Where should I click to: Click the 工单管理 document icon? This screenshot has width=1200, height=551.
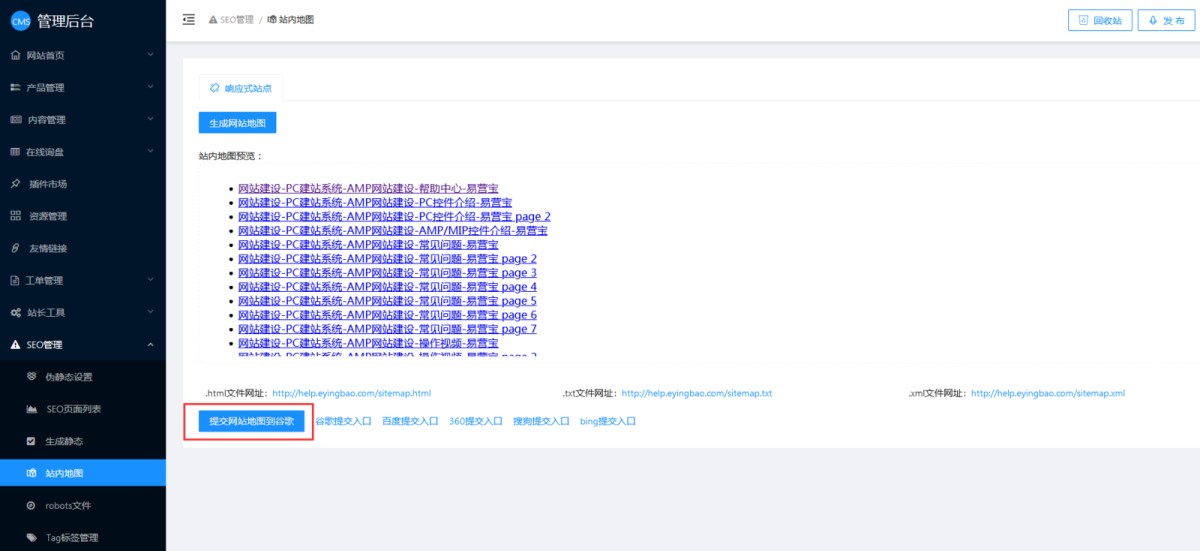point(15,280)
